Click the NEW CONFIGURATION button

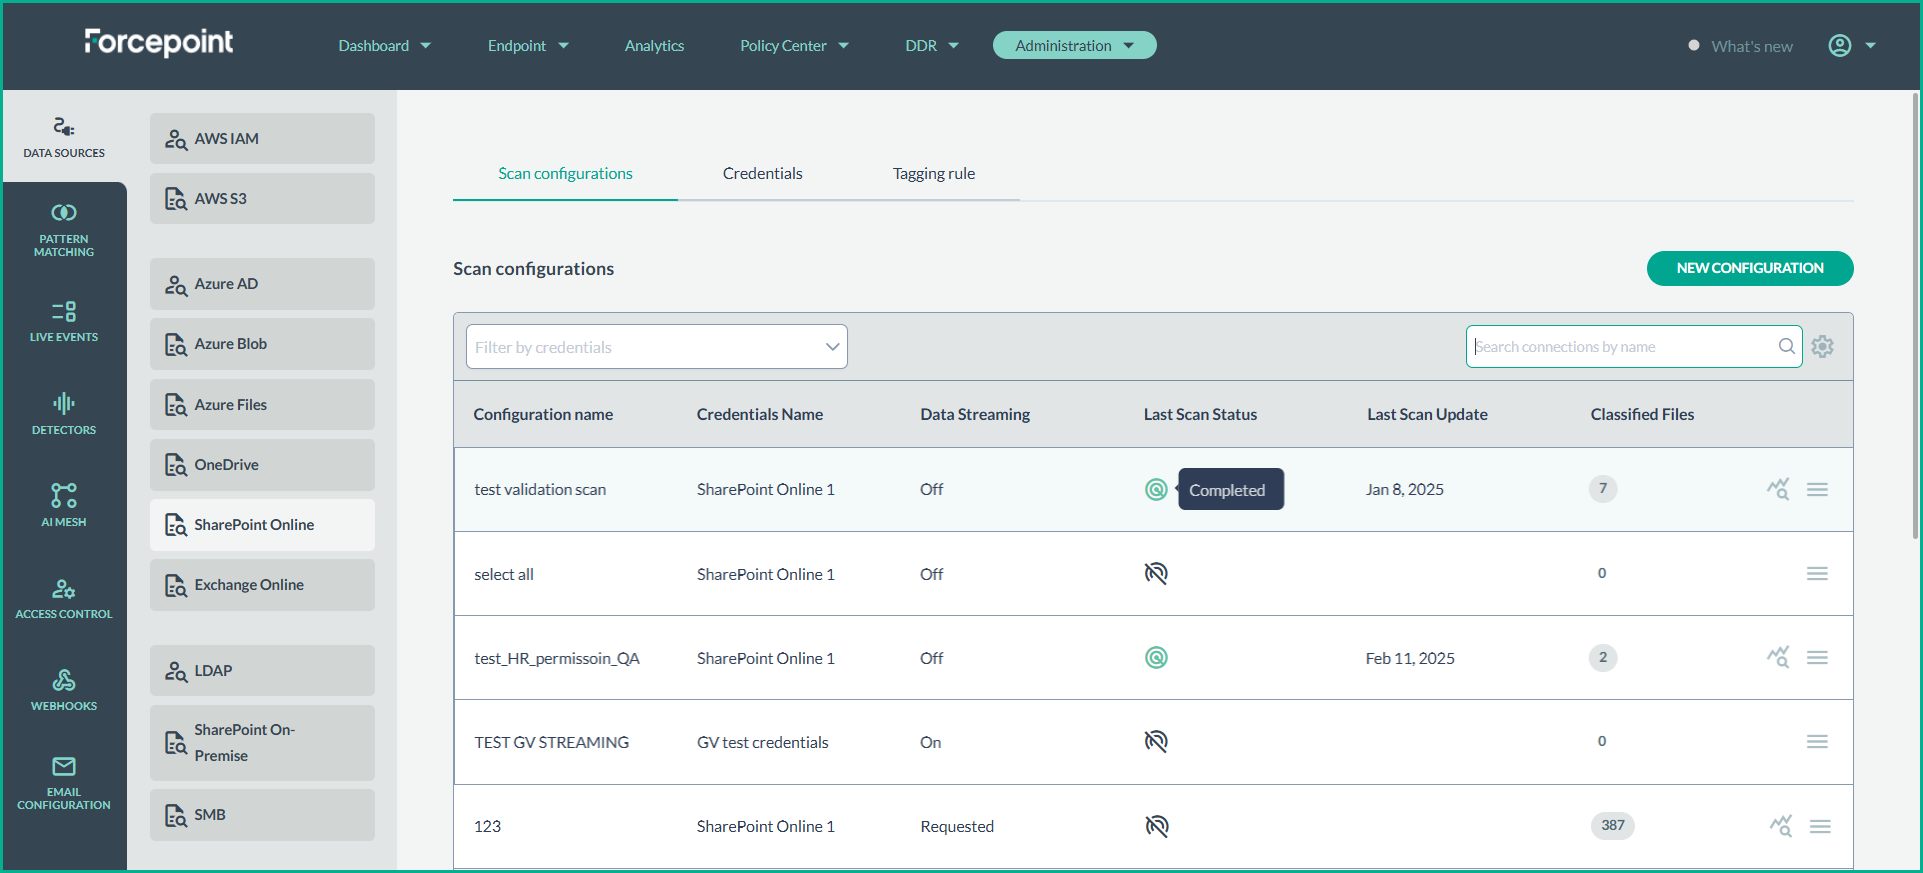coord(1749,268)
